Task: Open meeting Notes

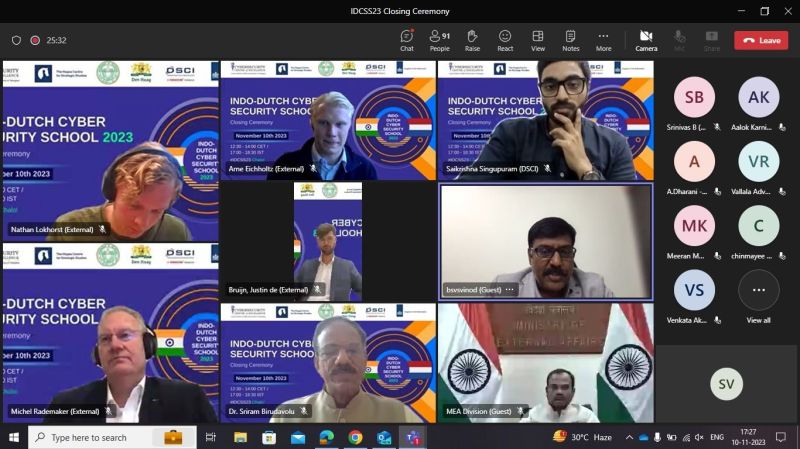Action: 570,40
